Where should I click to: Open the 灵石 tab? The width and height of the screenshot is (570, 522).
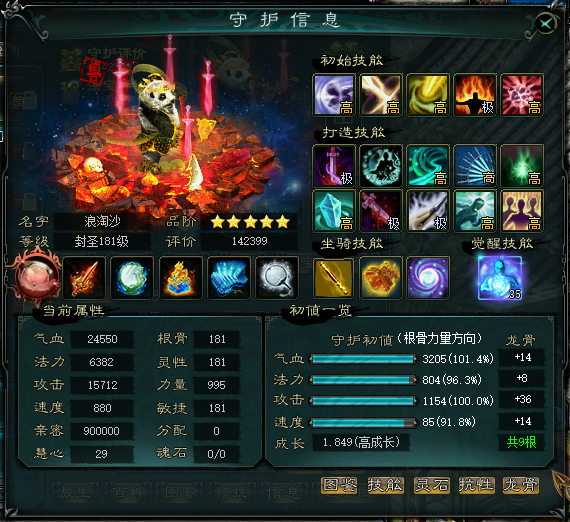[x=431, y=485]
